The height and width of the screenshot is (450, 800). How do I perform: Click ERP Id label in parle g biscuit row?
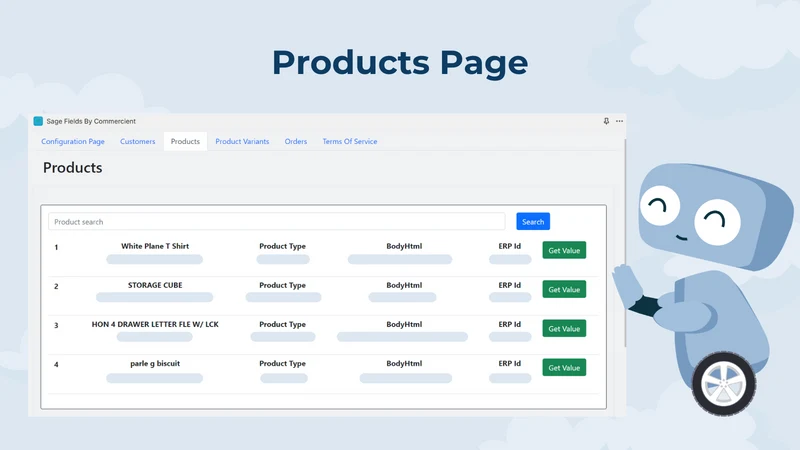(510, 364)
